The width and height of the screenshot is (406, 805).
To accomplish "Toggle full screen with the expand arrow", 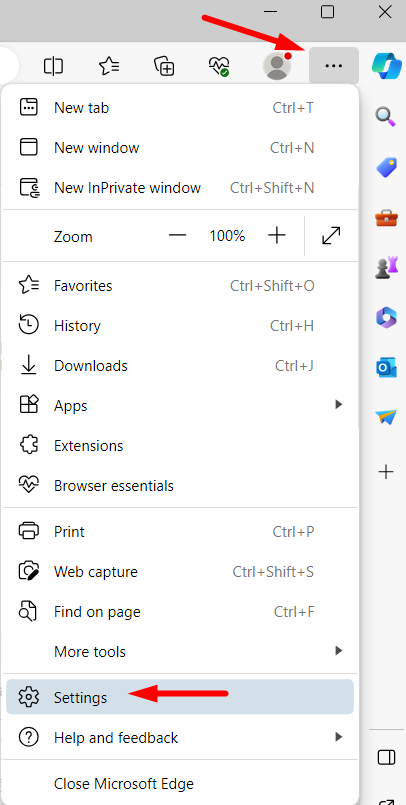I will click(331, 236).
